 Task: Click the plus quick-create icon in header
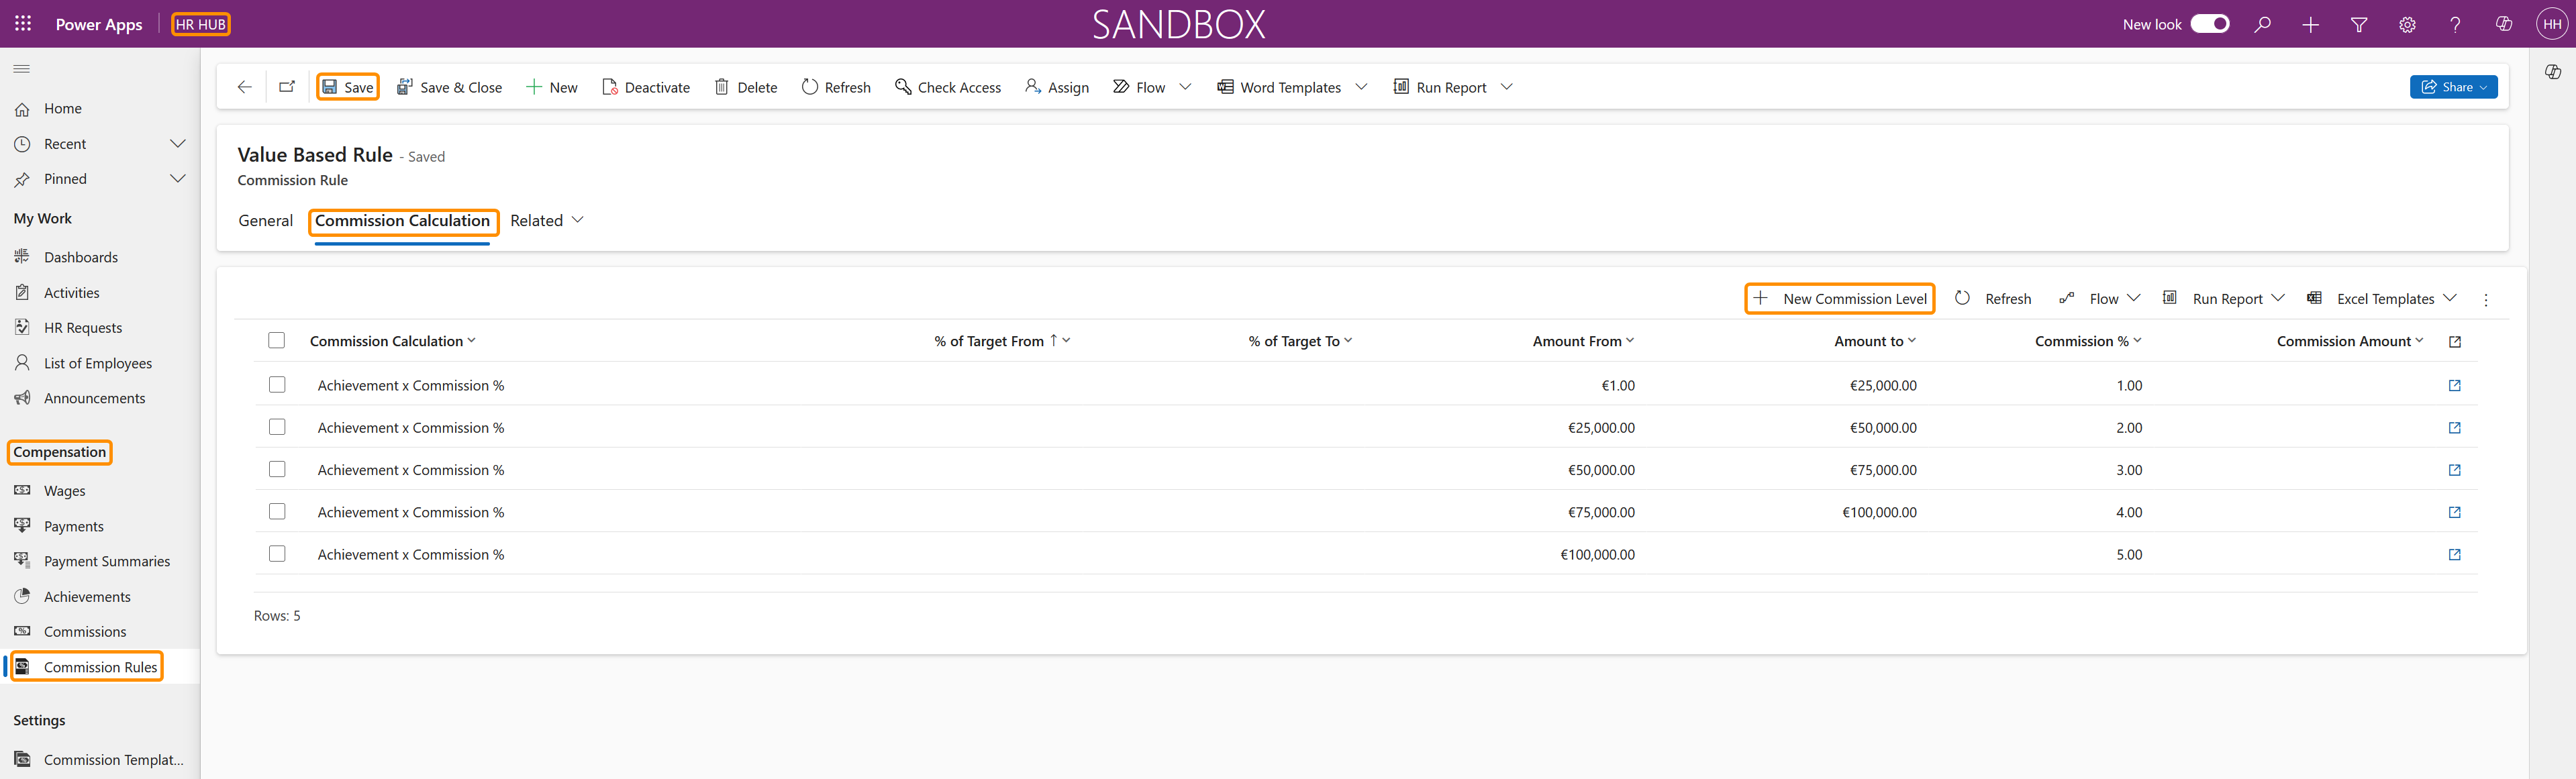click(x=2310, y=24)
